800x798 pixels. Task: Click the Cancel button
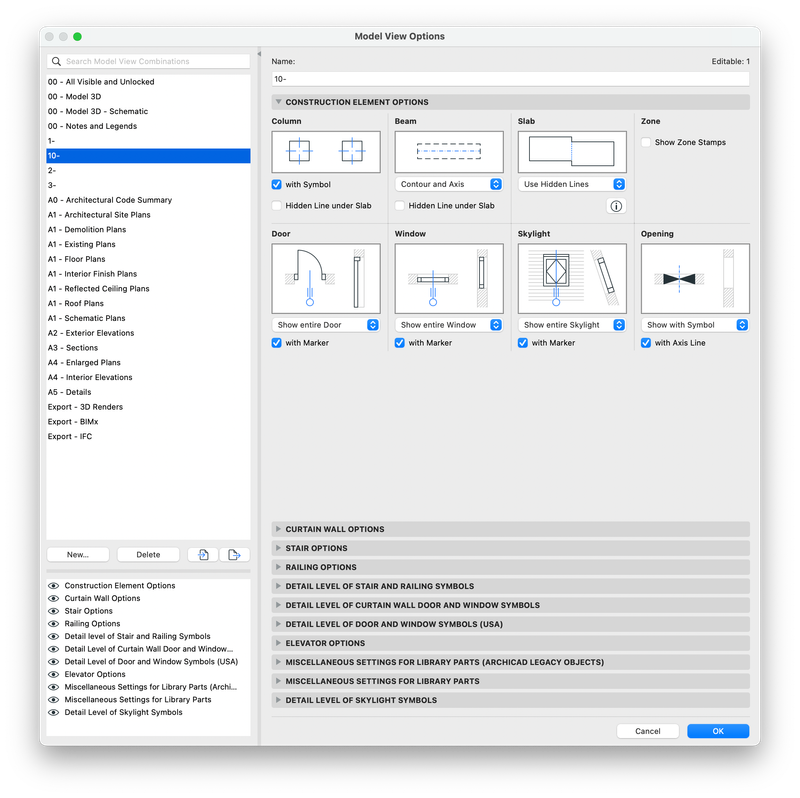648,731
